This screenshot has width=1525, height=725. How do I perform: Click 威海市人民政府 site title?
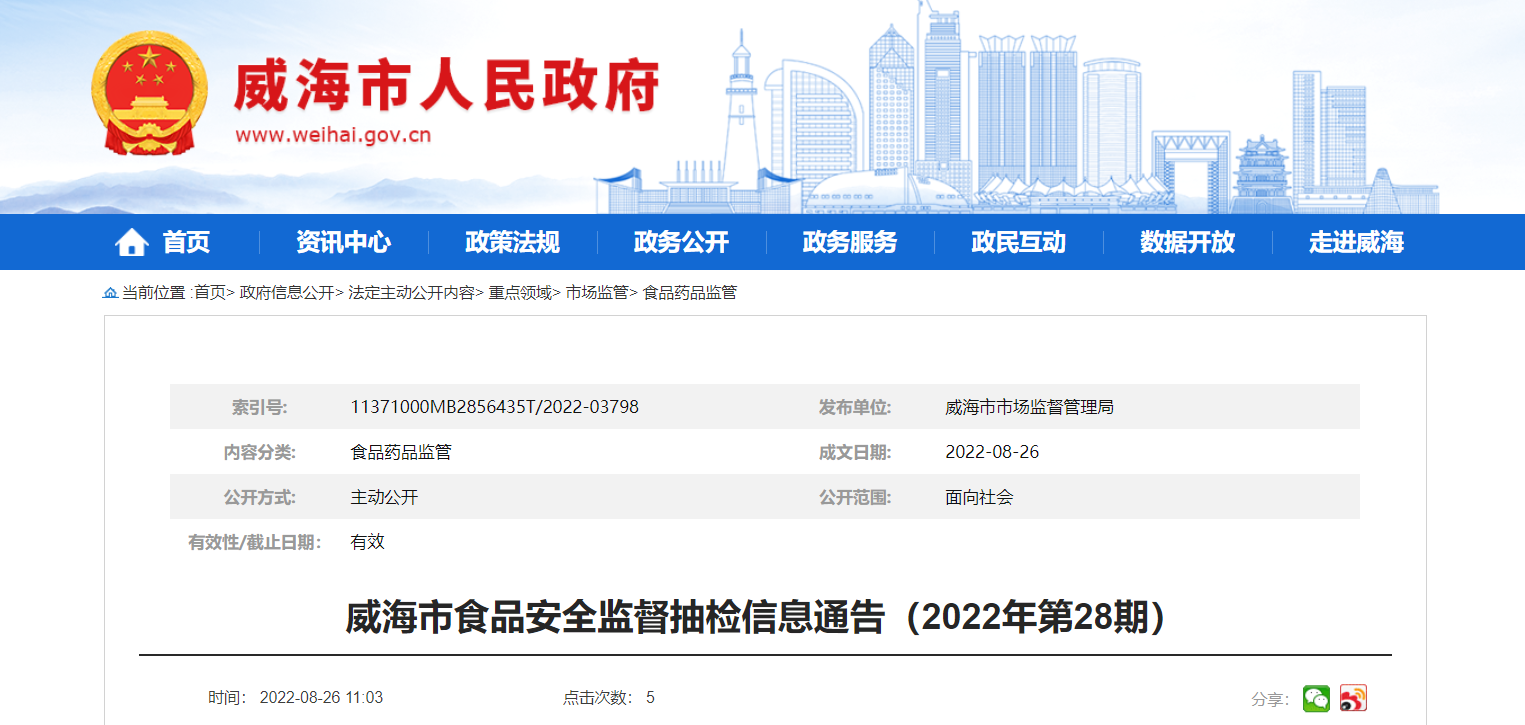click(x=446, y=87)
